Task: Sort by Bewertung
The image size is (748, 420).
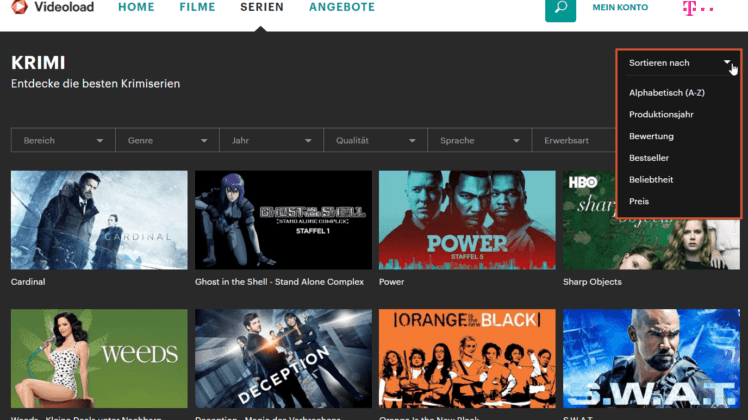Action: 651,136
